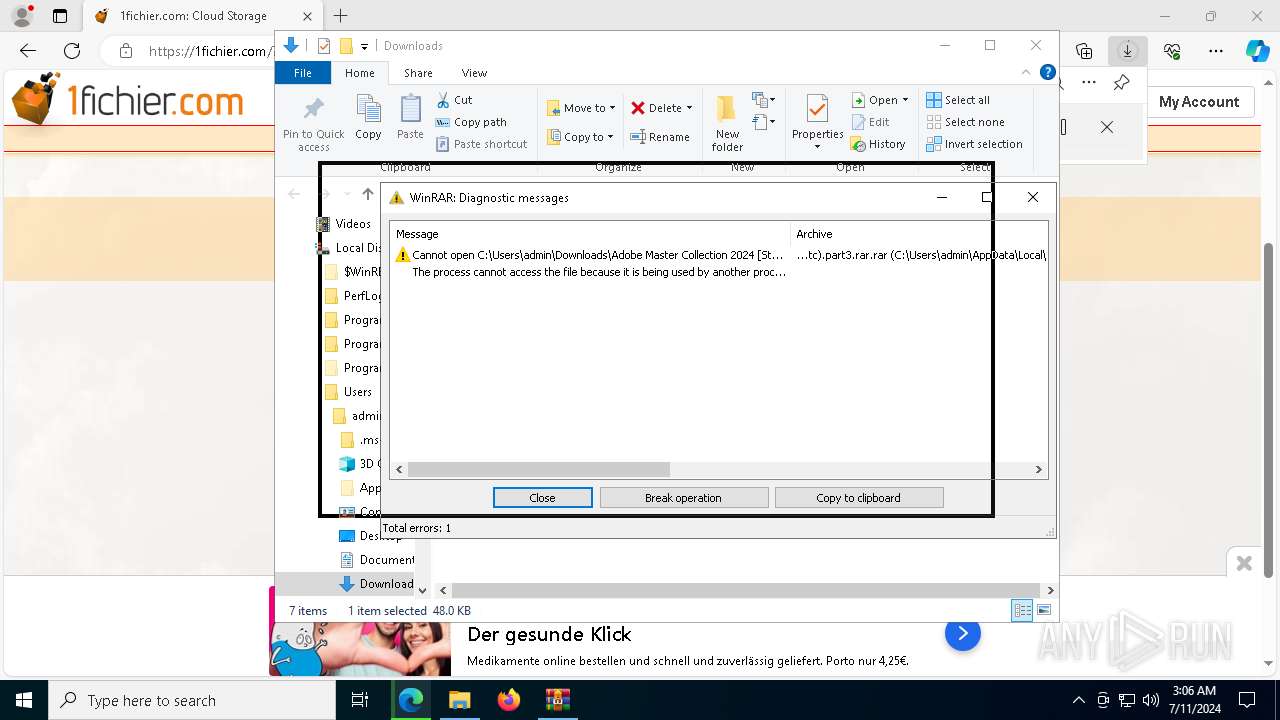Click the taskbar search box
This screenshot has width=1280, height=720.
[x=192, y=700]
